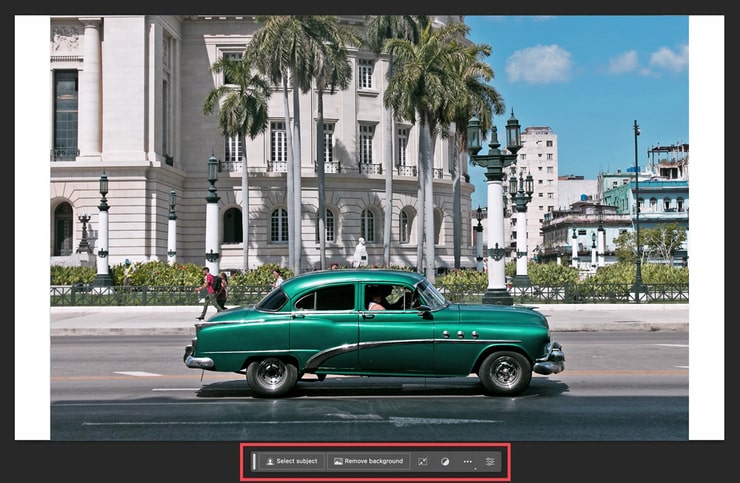Screen dimensions: 740x483
Task: Click the green car's front wheel
Action: tap(504, 373)
